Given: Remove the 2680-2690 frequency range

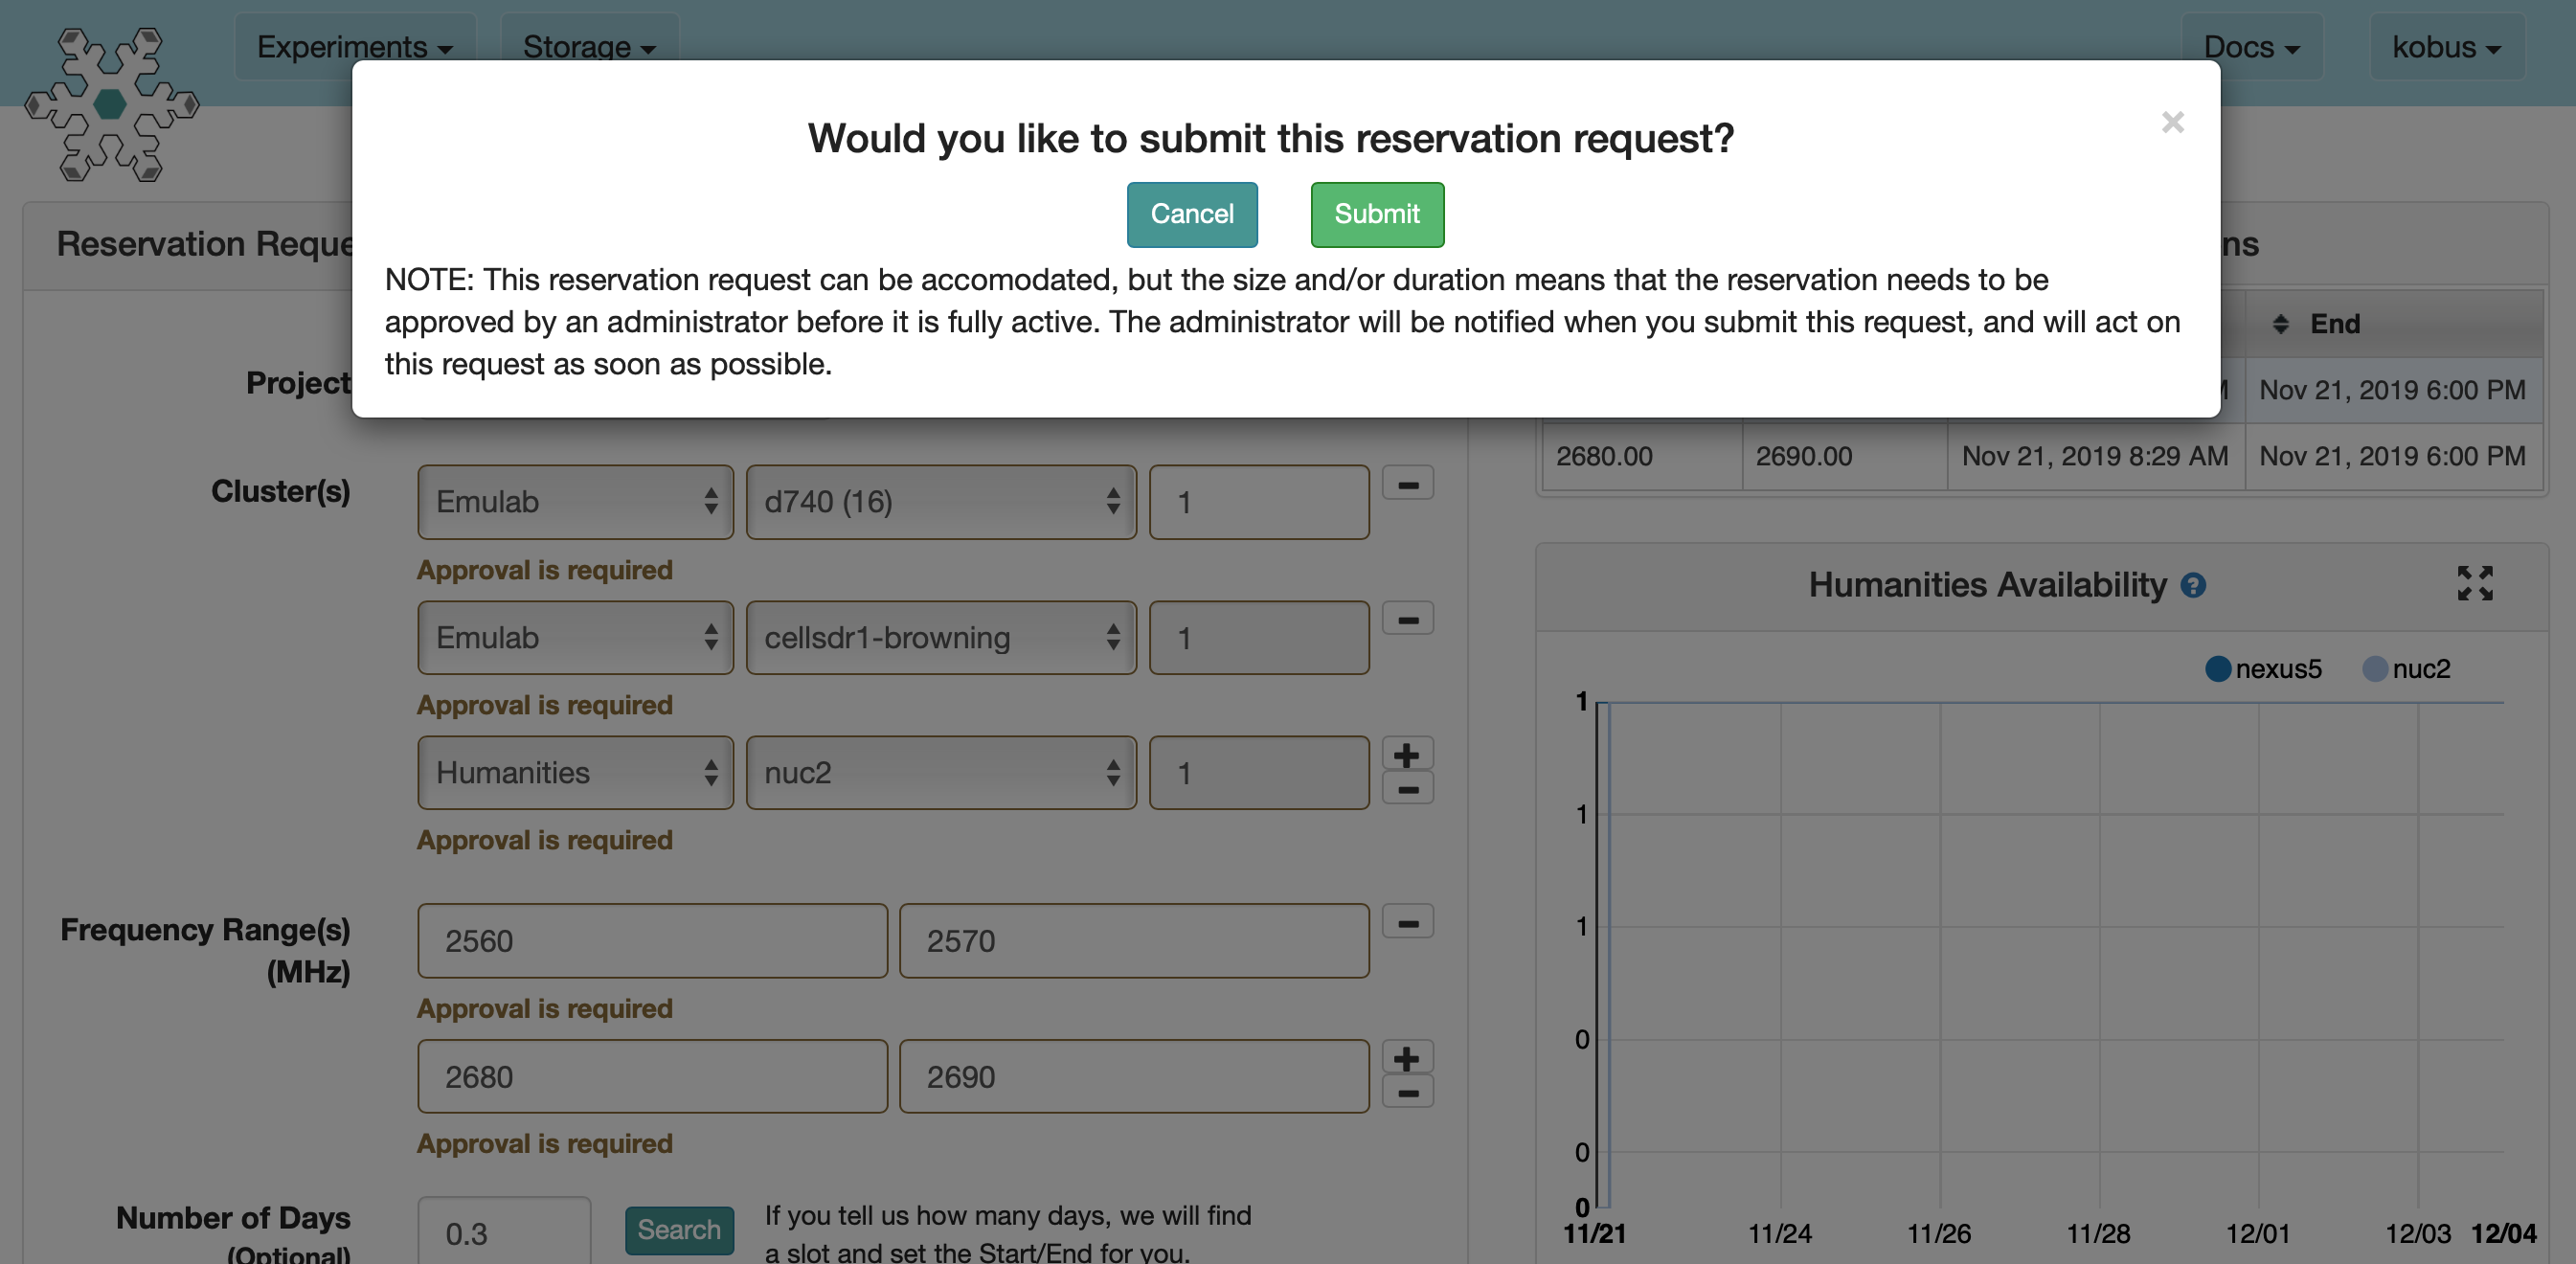Looking at the screenshot, I should [1408, 1092].
